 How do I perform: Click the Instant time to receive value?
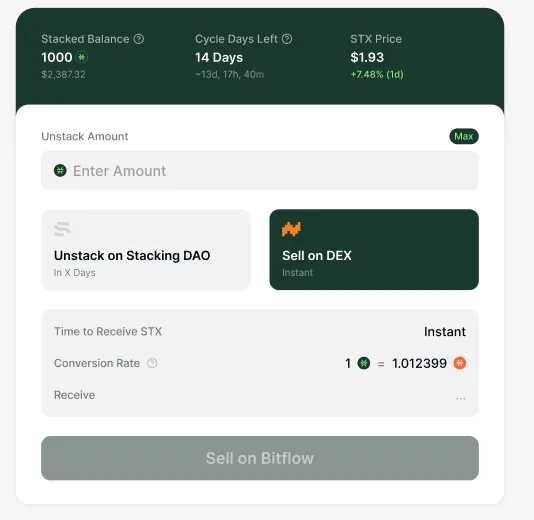pyautogui.click(x=445, y=332)
